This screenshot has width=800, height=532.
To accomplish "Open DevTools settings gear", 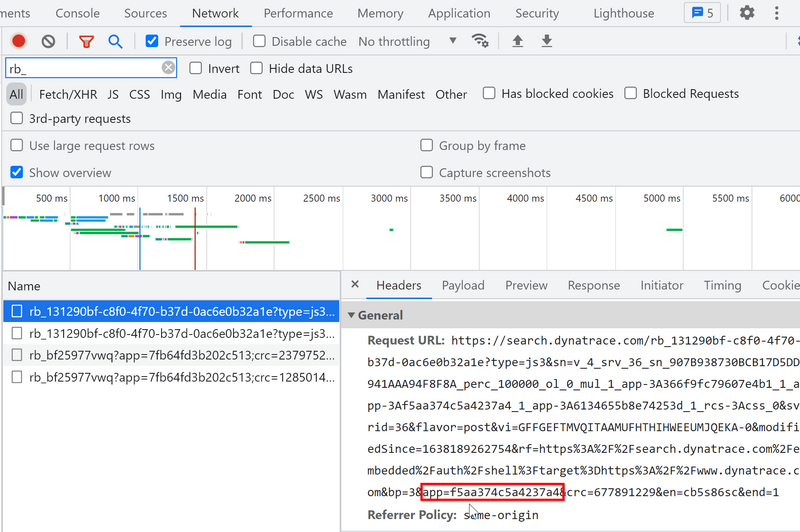I will (x=747, y=13).
